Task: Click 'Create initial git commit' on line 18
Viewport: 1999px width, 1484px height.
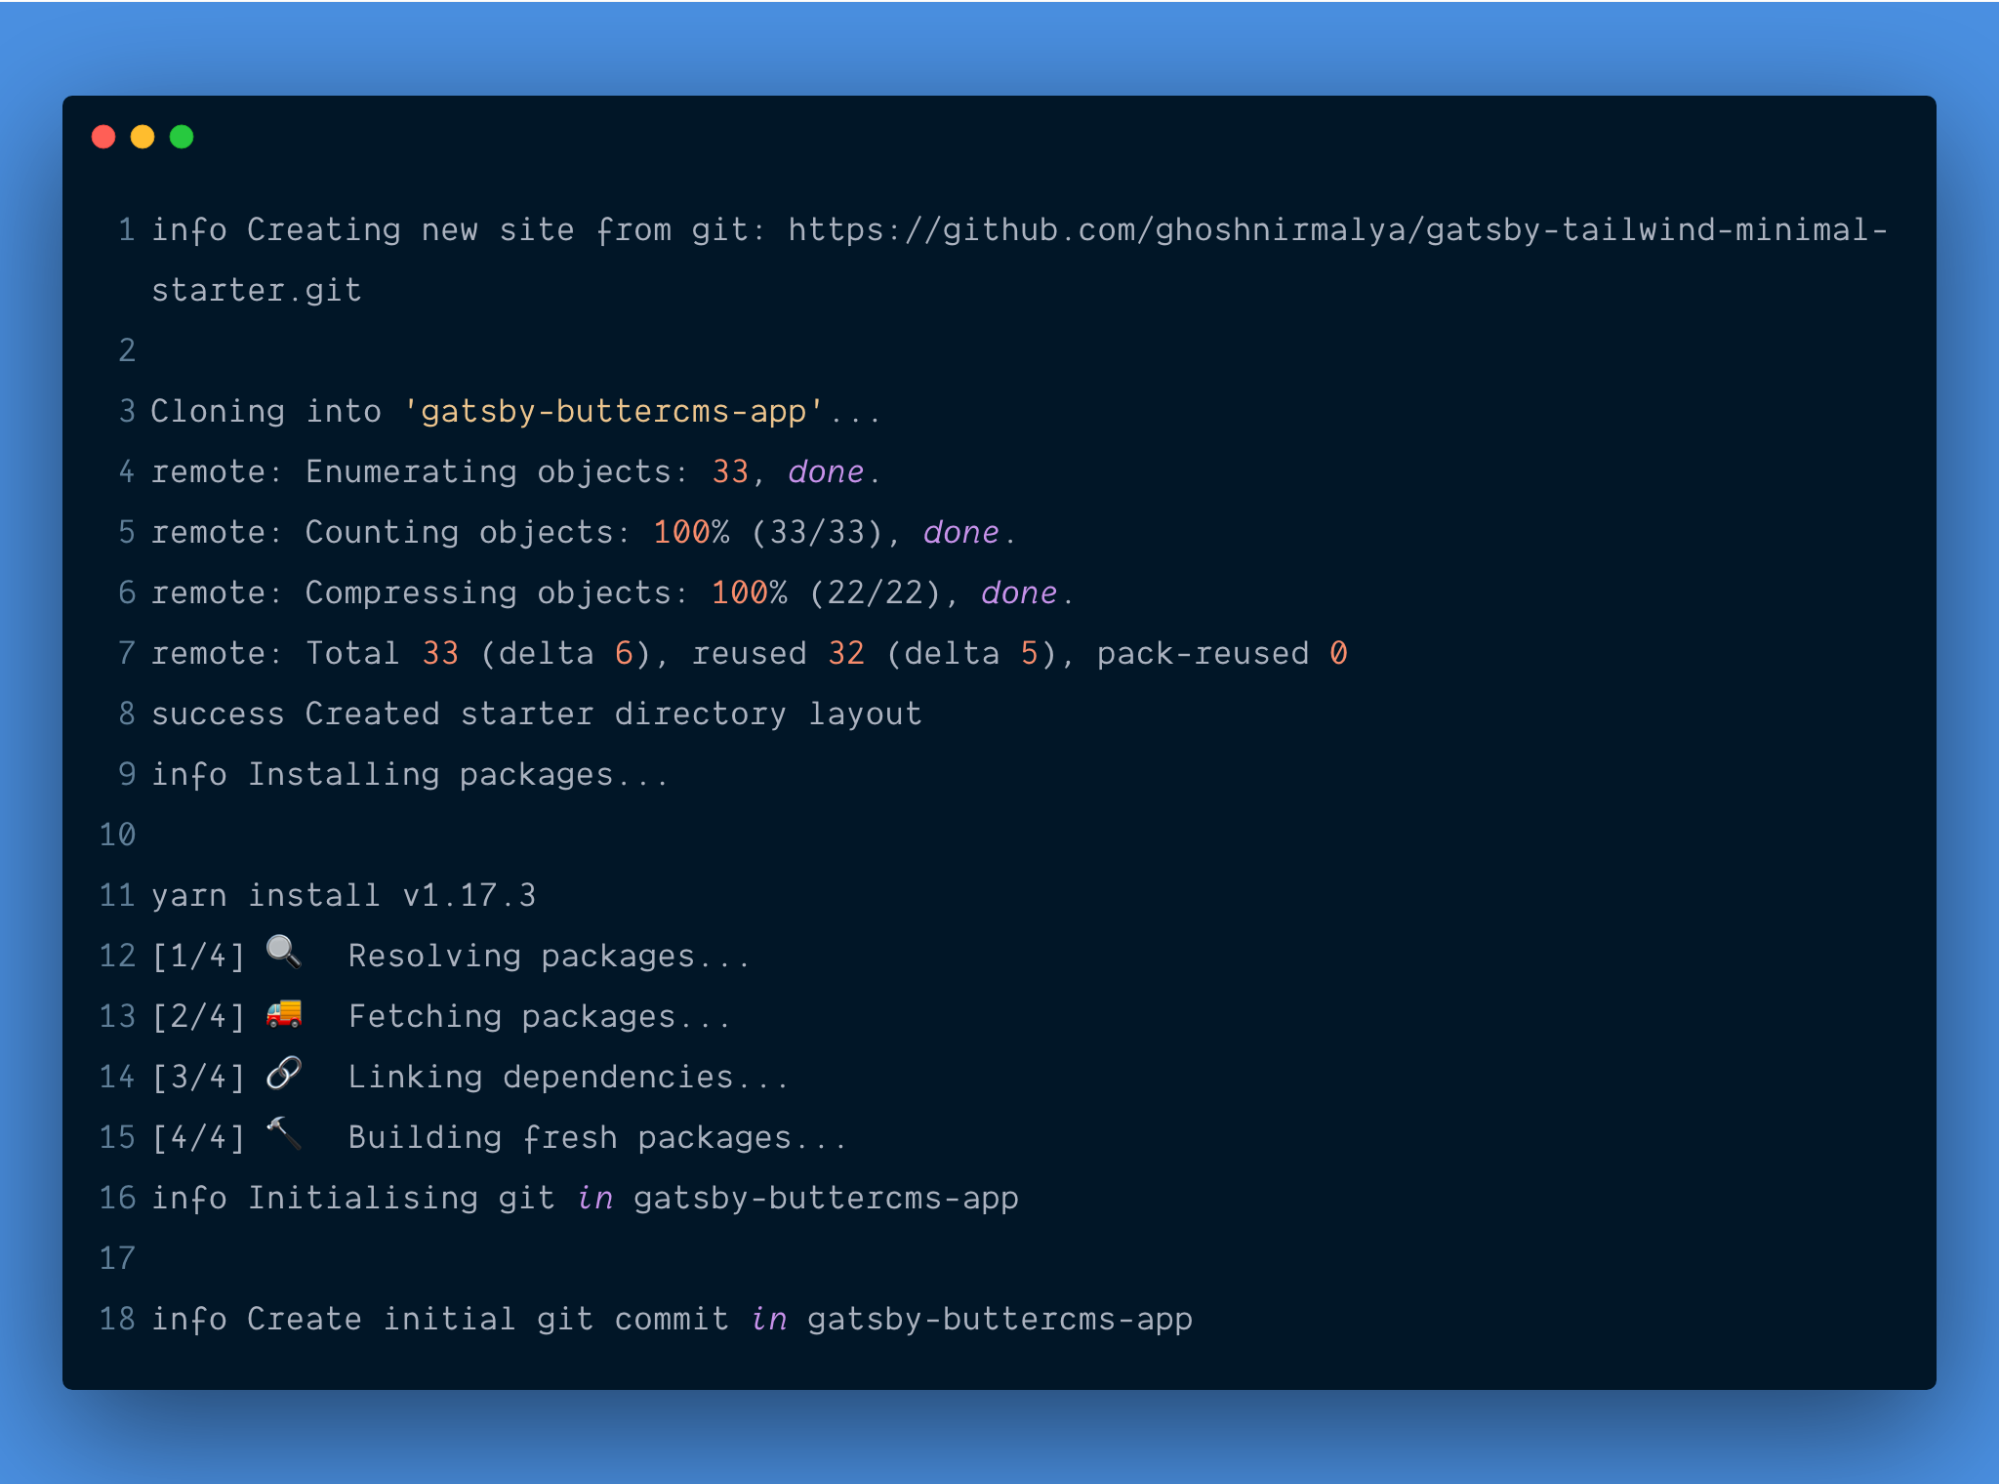Action: tap(488, 1319)
